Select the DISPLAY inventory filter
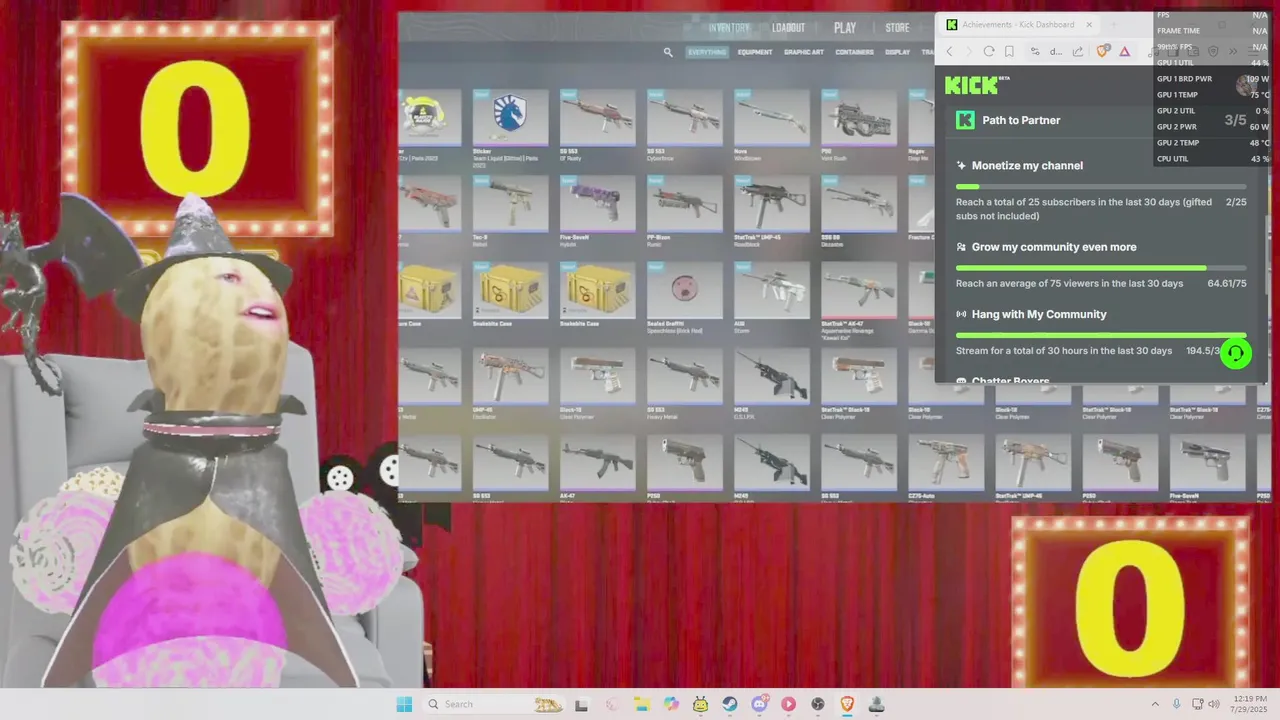 pyautogui.click(x=897, y=52)
